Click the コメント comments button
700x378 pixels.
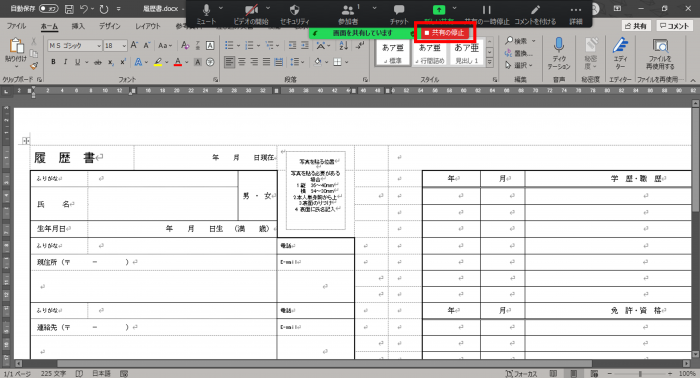(x=674, y=26)
